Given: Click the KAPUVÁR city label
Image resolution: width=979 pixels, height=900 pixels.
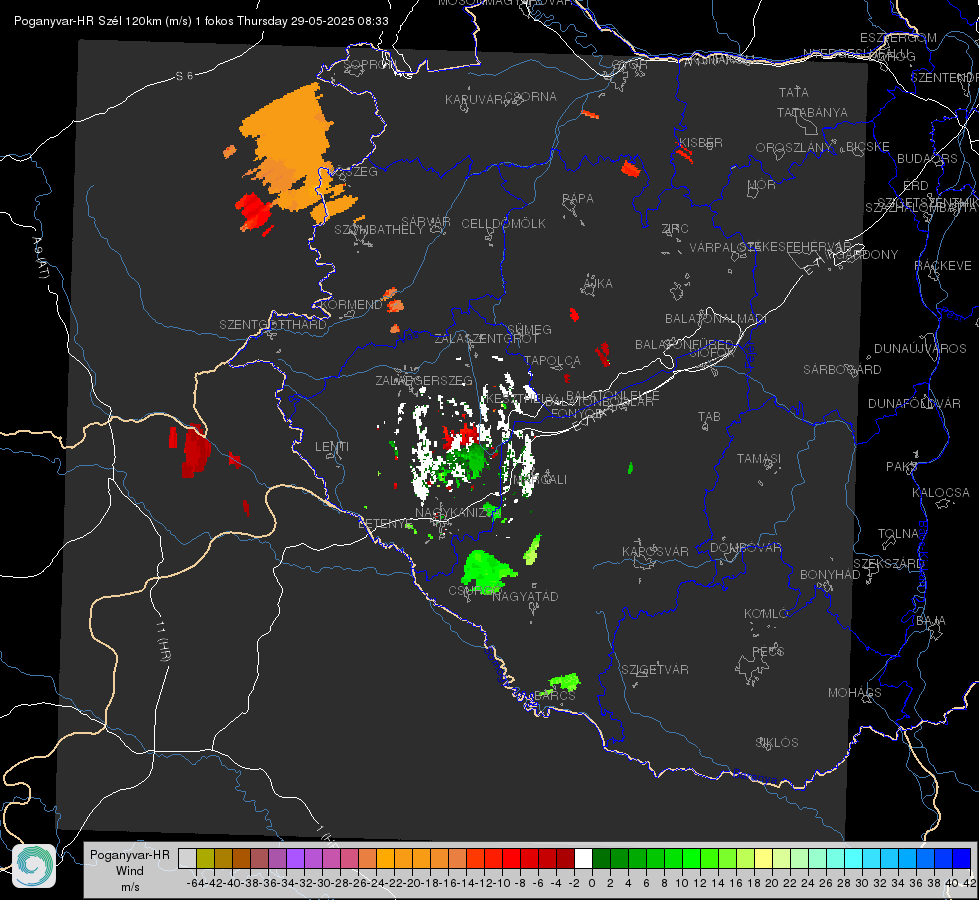Looking at the screenshot, I should pyautogui.click(x=475, y=100).
